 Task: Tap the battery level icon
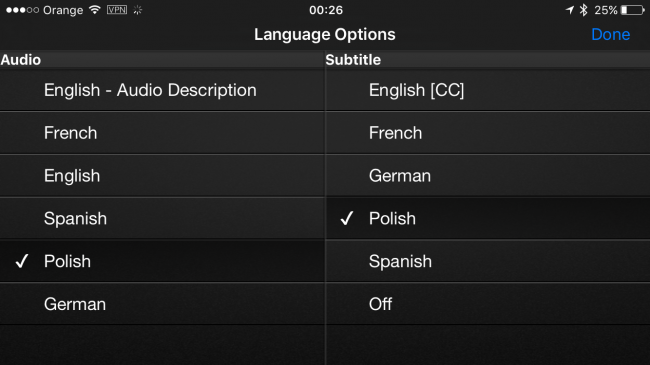point(633,10)
